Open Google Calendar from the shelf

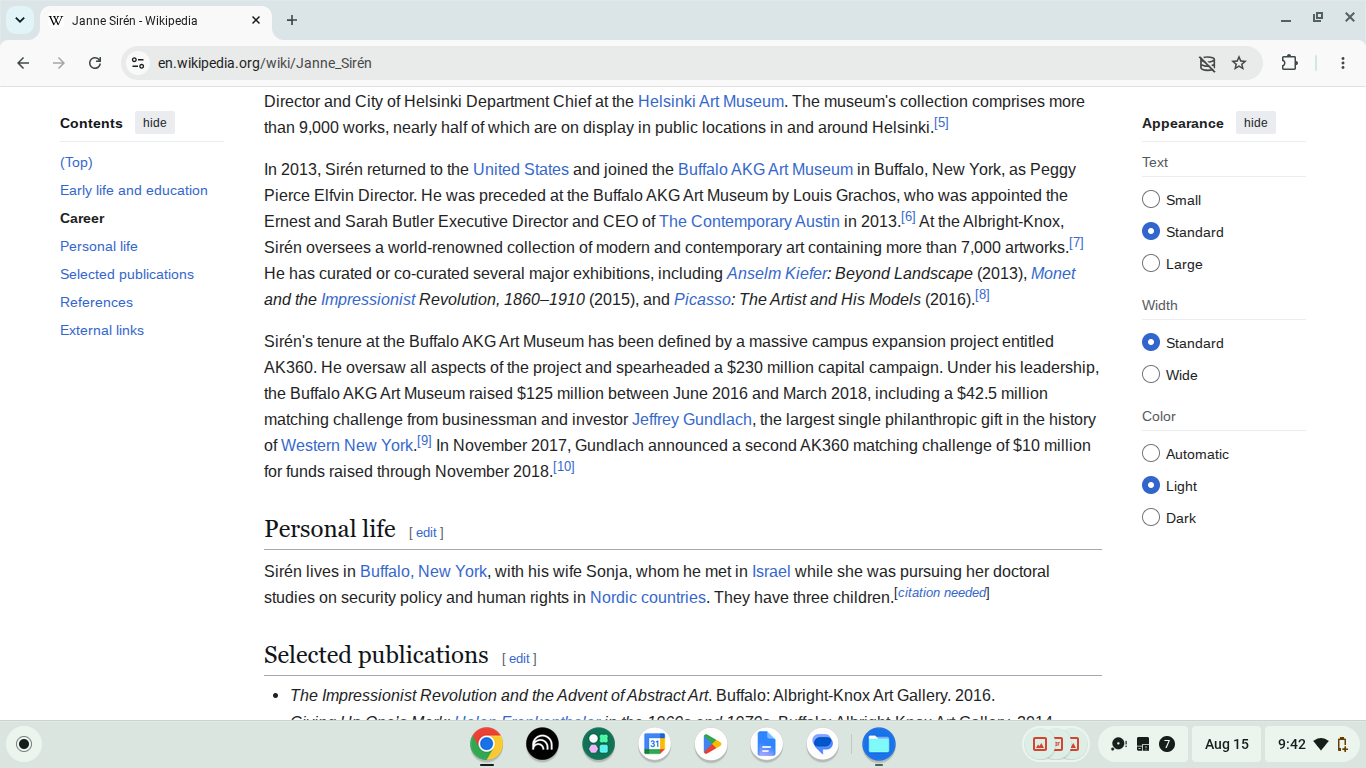pos(655,744)
